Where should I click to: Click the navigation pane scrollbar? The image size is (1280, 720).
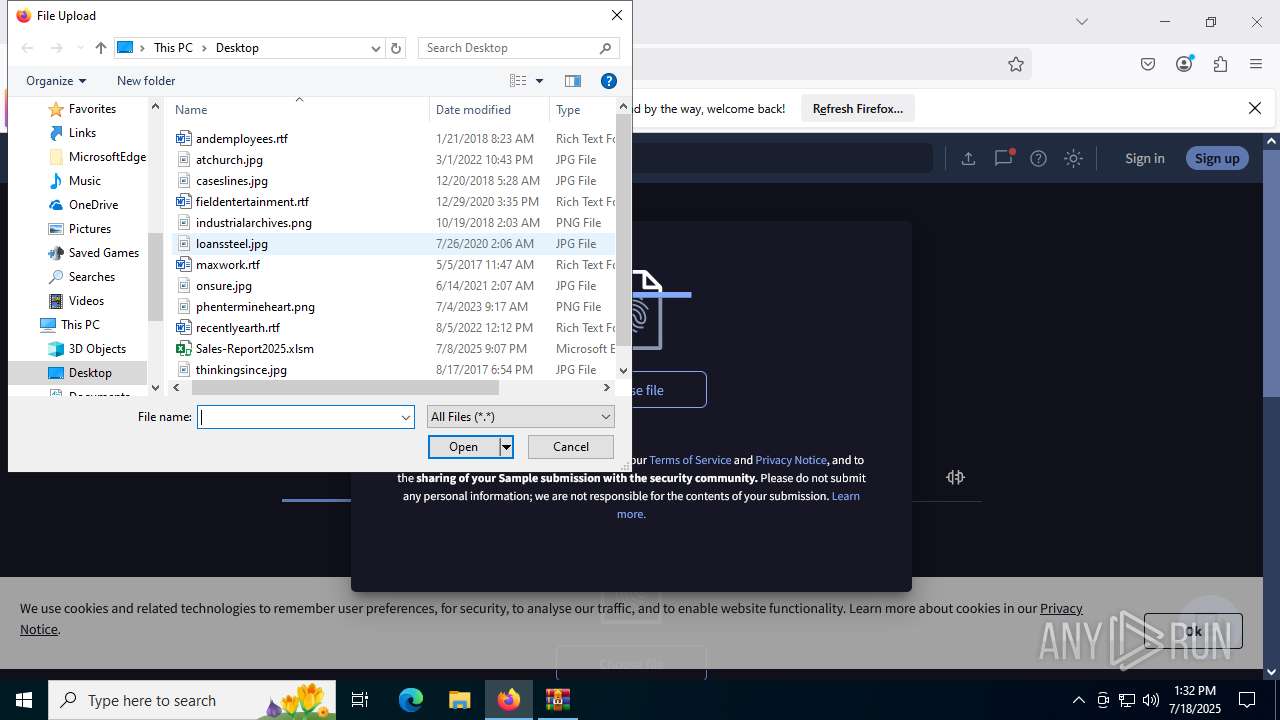click(155, 277)
